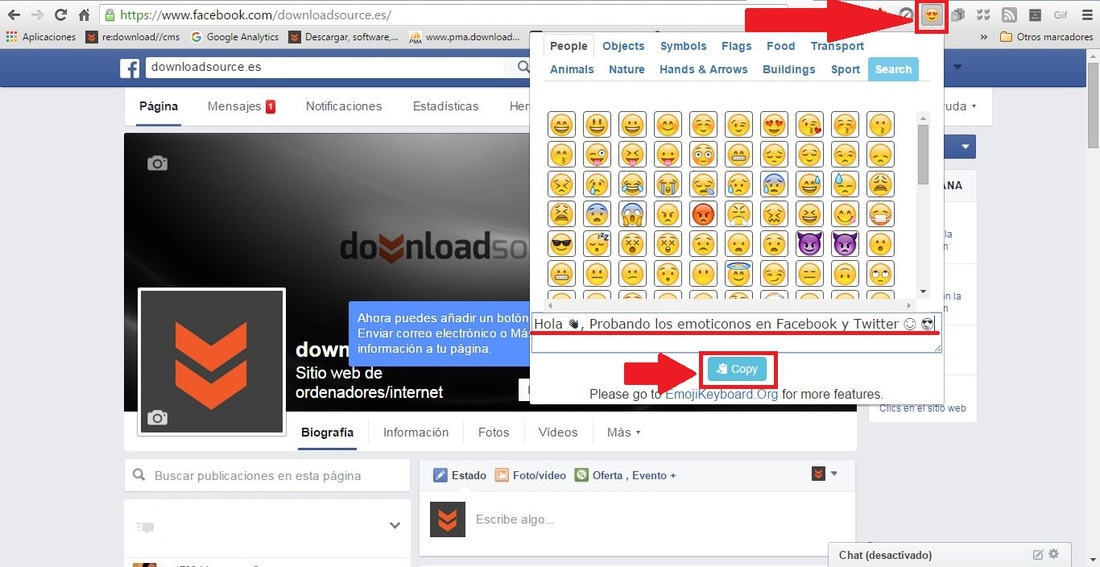Viewport: 1100px width, 567px height.
Task: Open the Más dropdown on page tabs
Action: (624, 432)
